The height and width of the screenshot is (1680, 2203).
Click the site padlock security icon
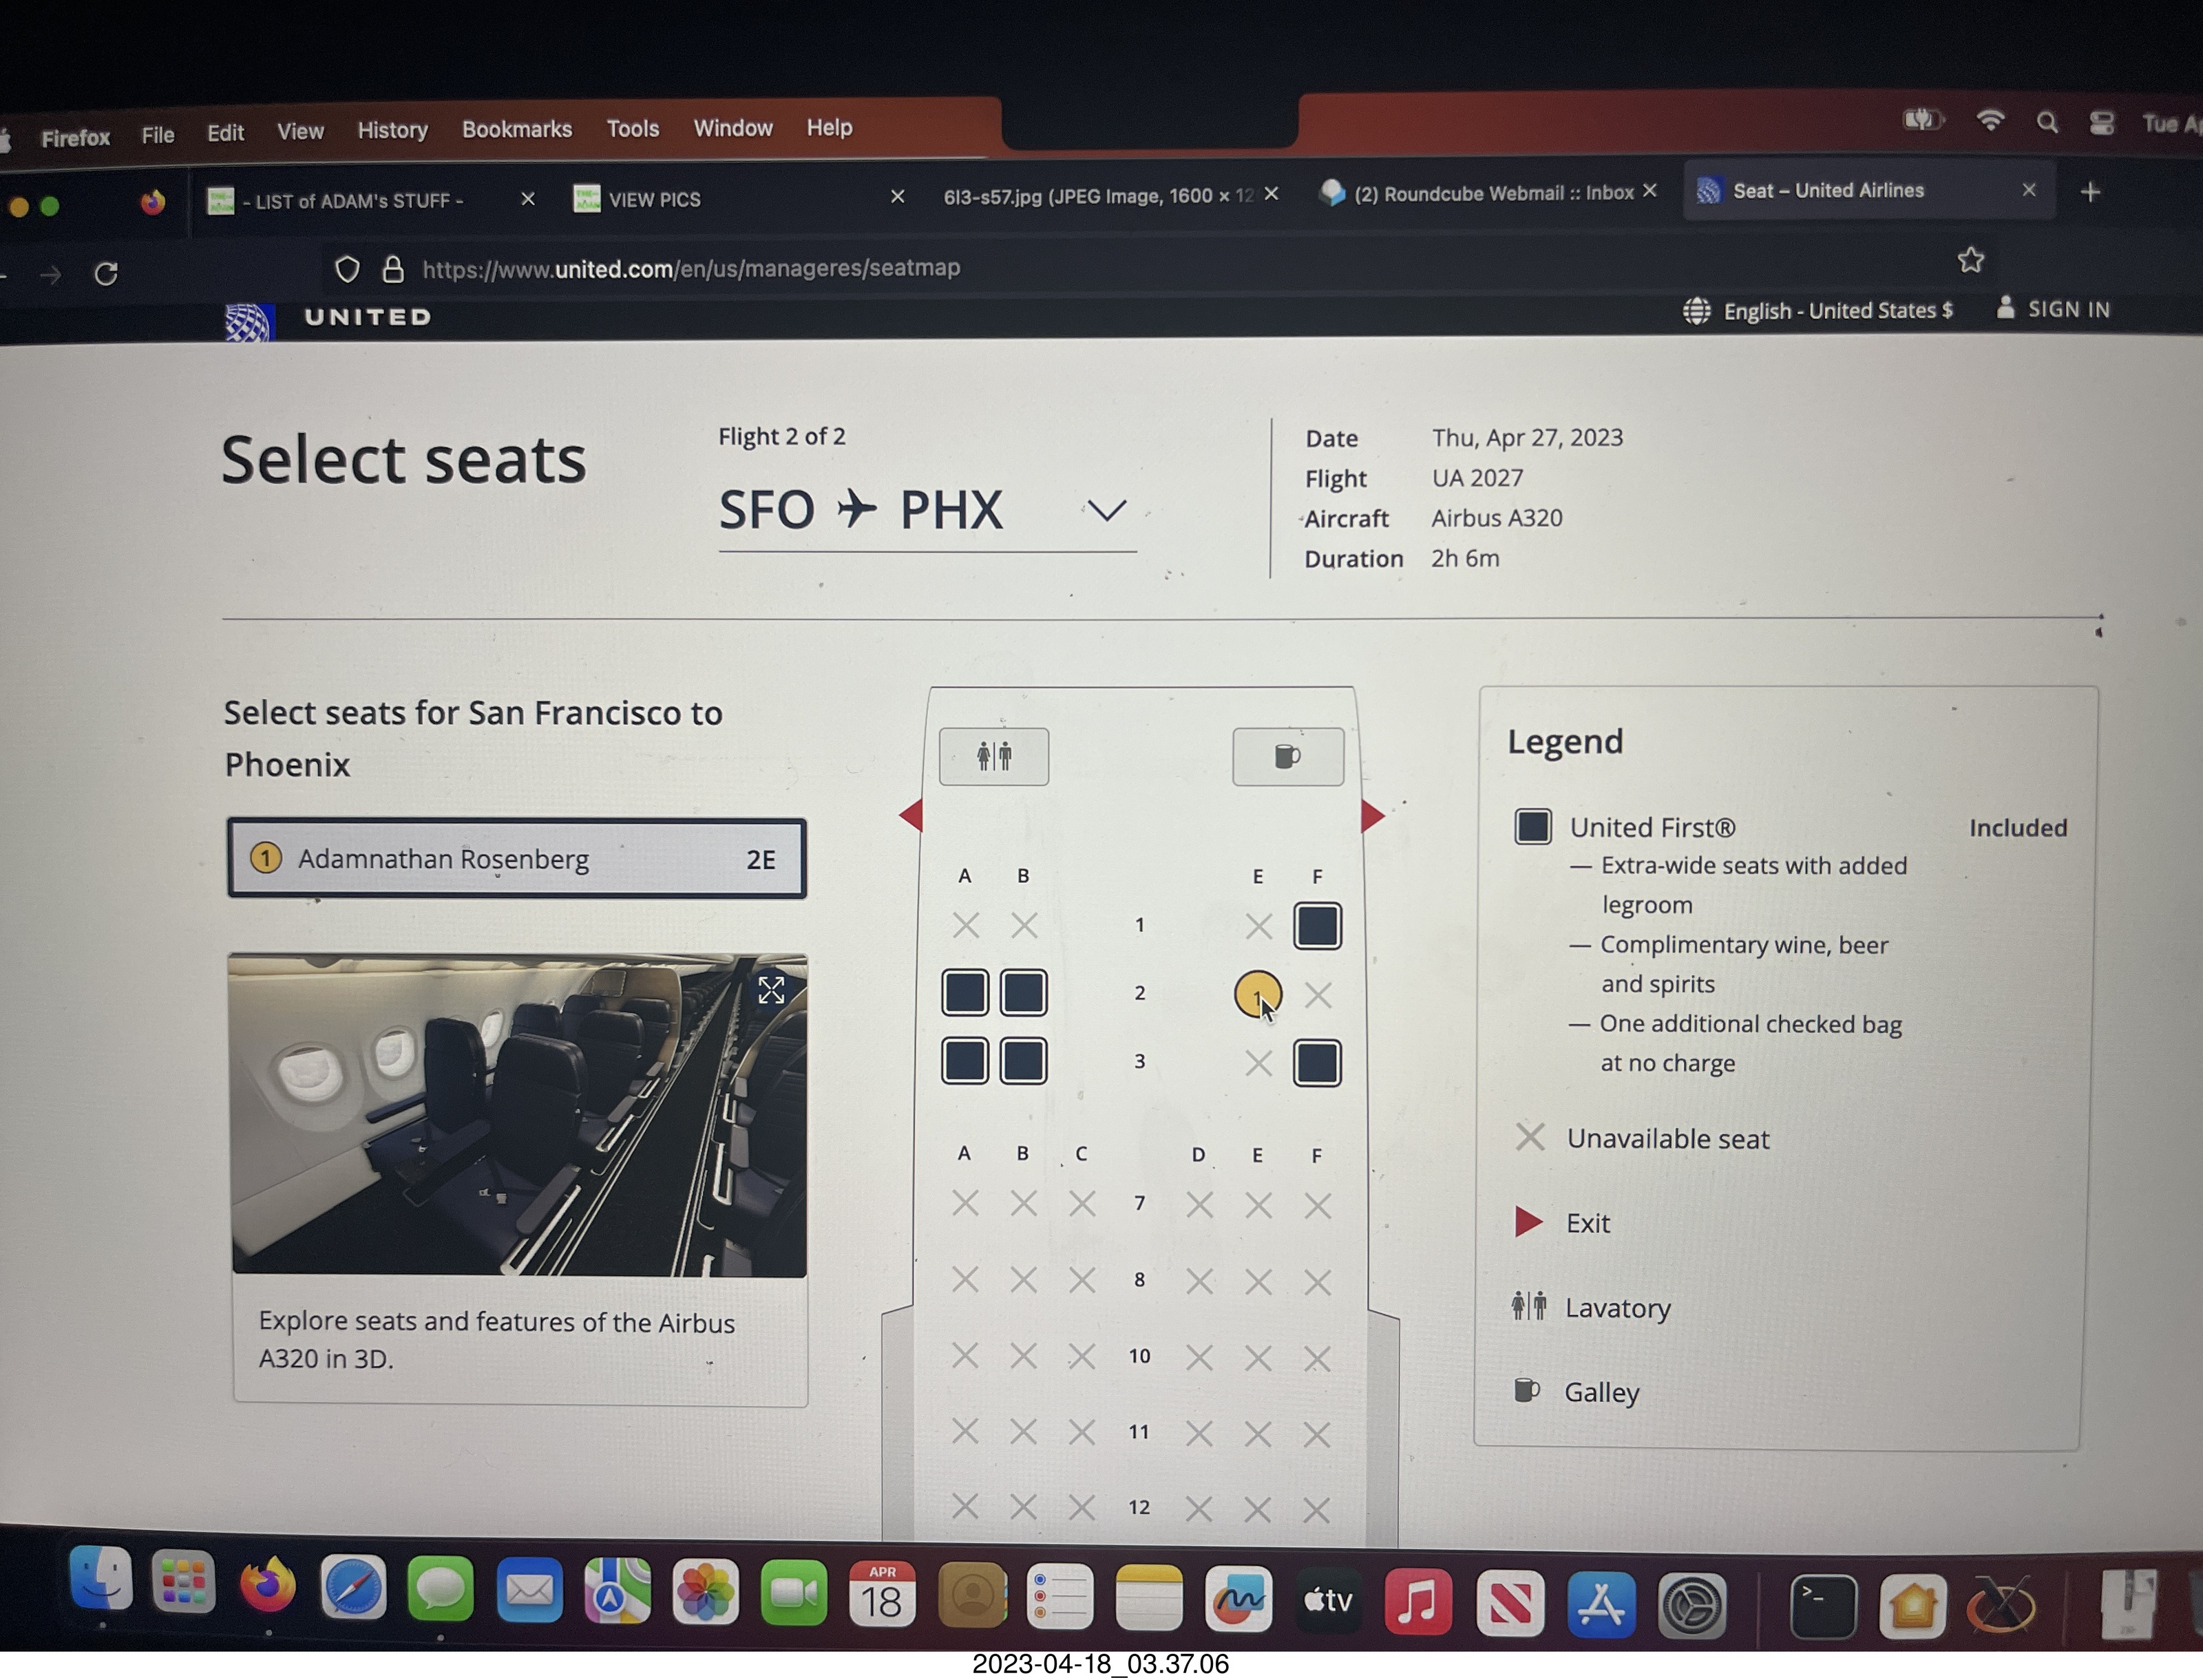click(x=393, y=269)
